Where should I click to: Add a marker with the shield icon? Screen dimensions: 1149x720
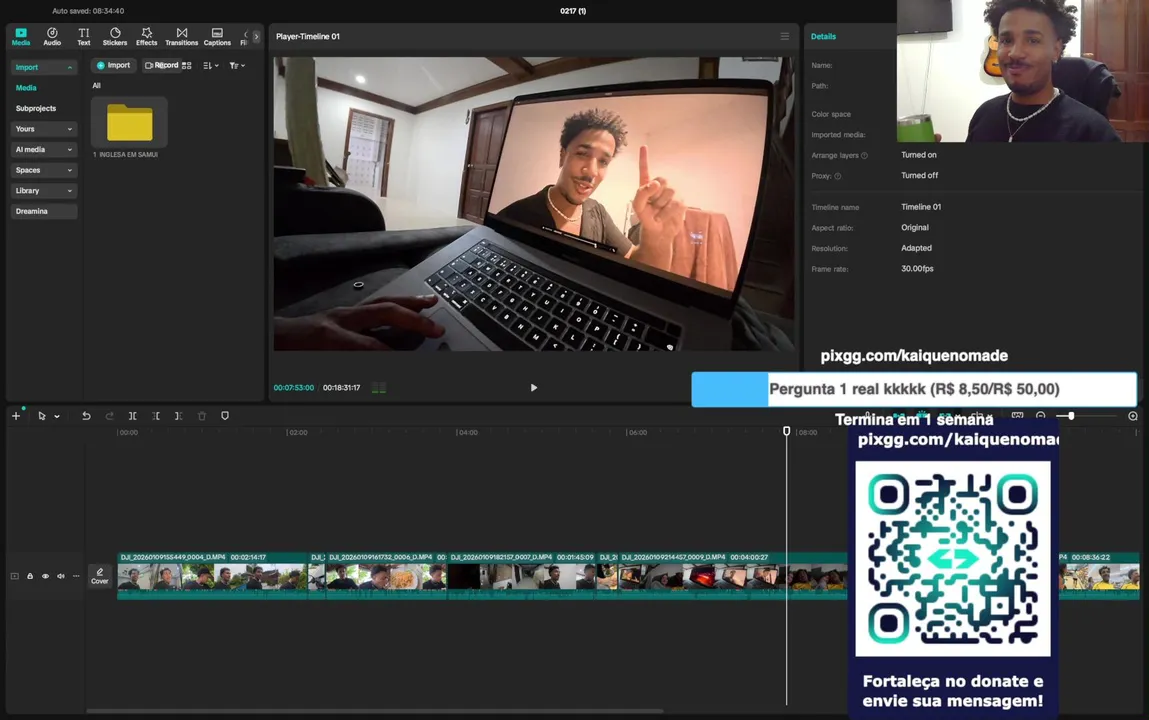pyautogui.click(x=225, y=416)
